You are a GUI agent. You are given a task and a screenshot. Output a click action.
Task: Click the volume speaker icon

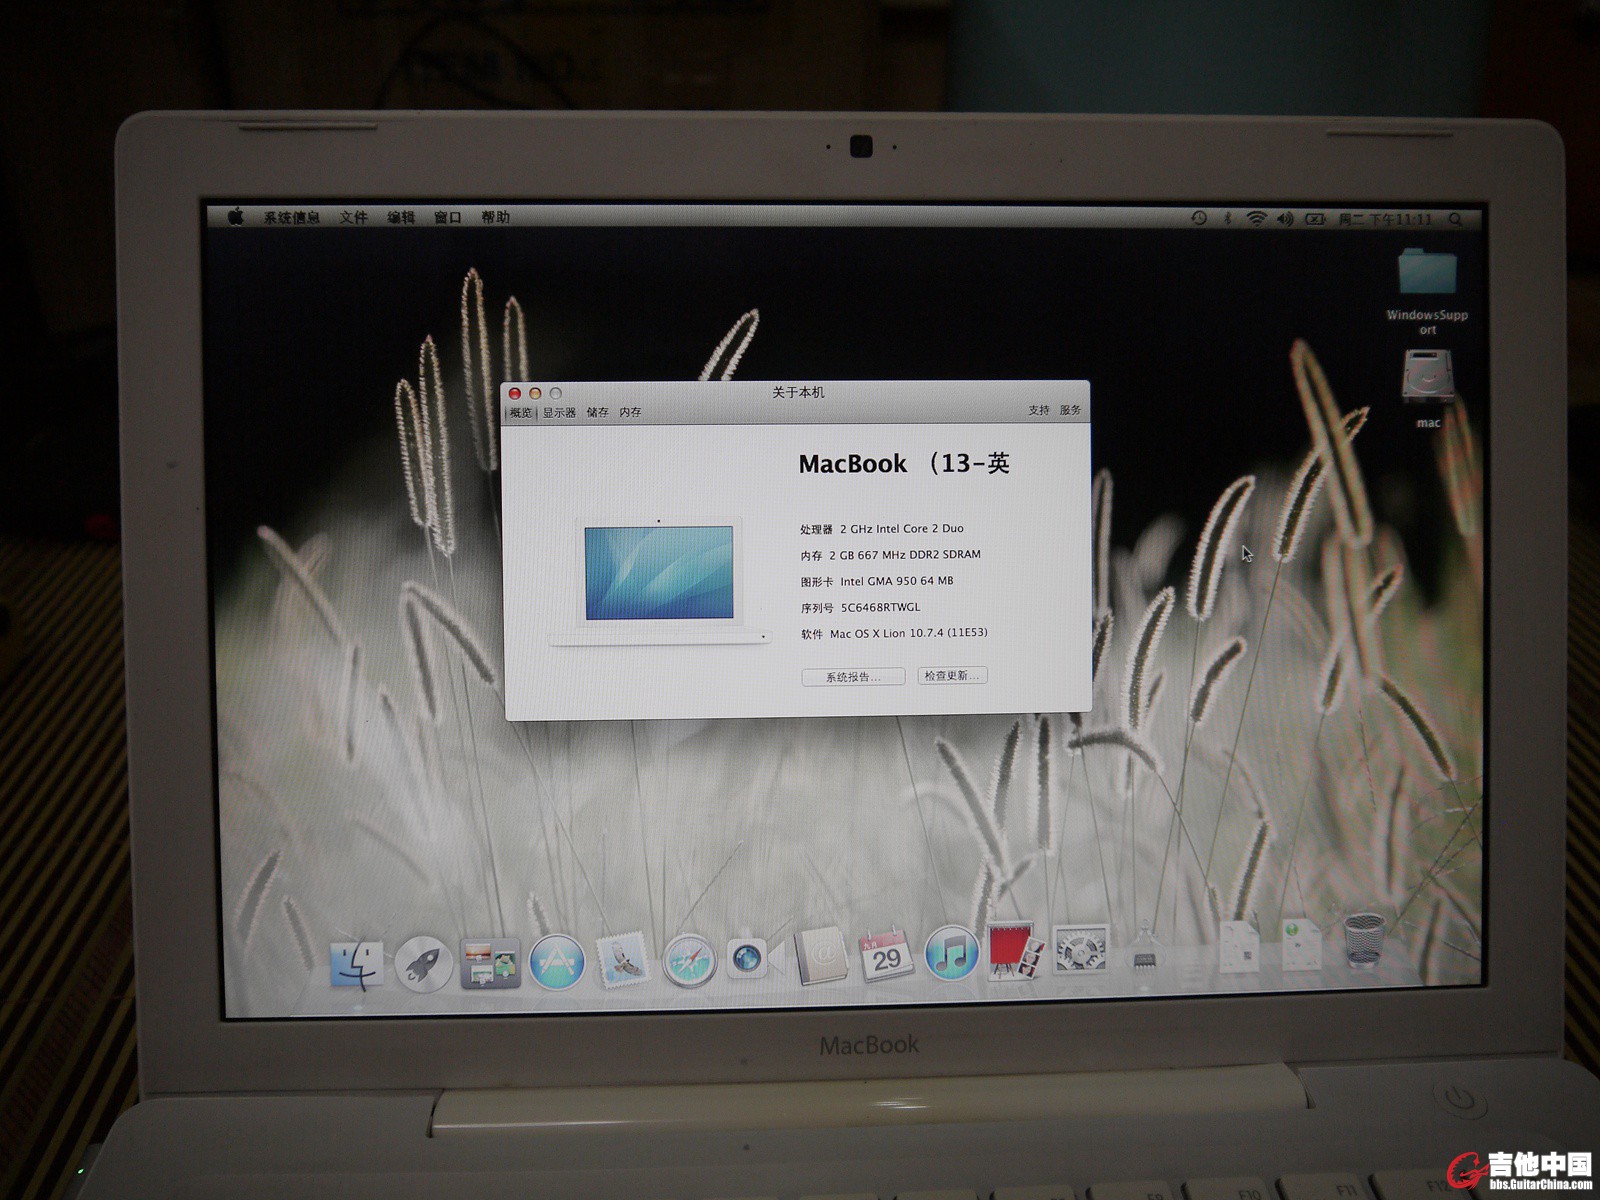[1285, 218]
